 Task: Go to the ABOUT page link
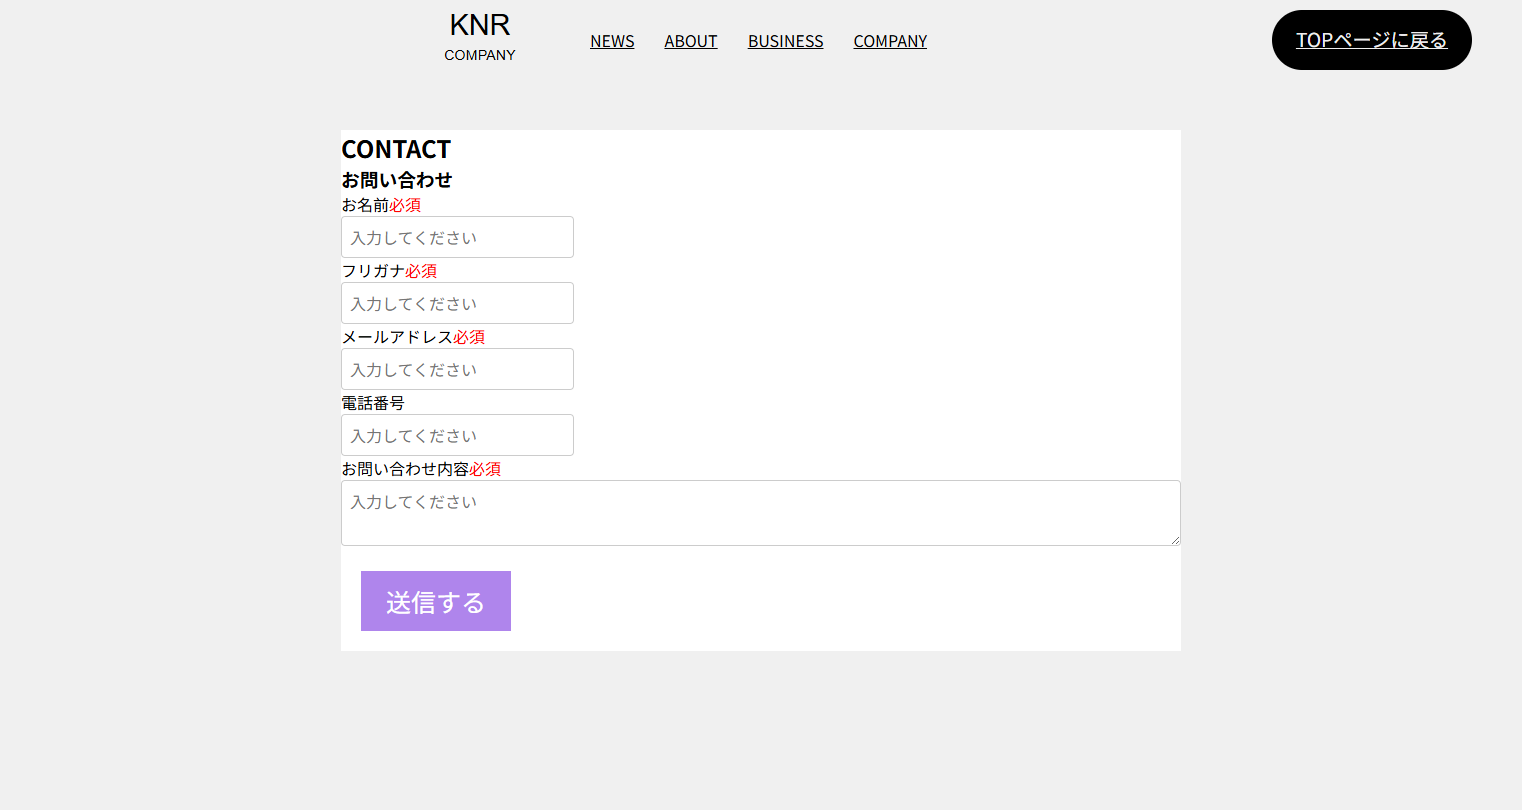point(690,41)
